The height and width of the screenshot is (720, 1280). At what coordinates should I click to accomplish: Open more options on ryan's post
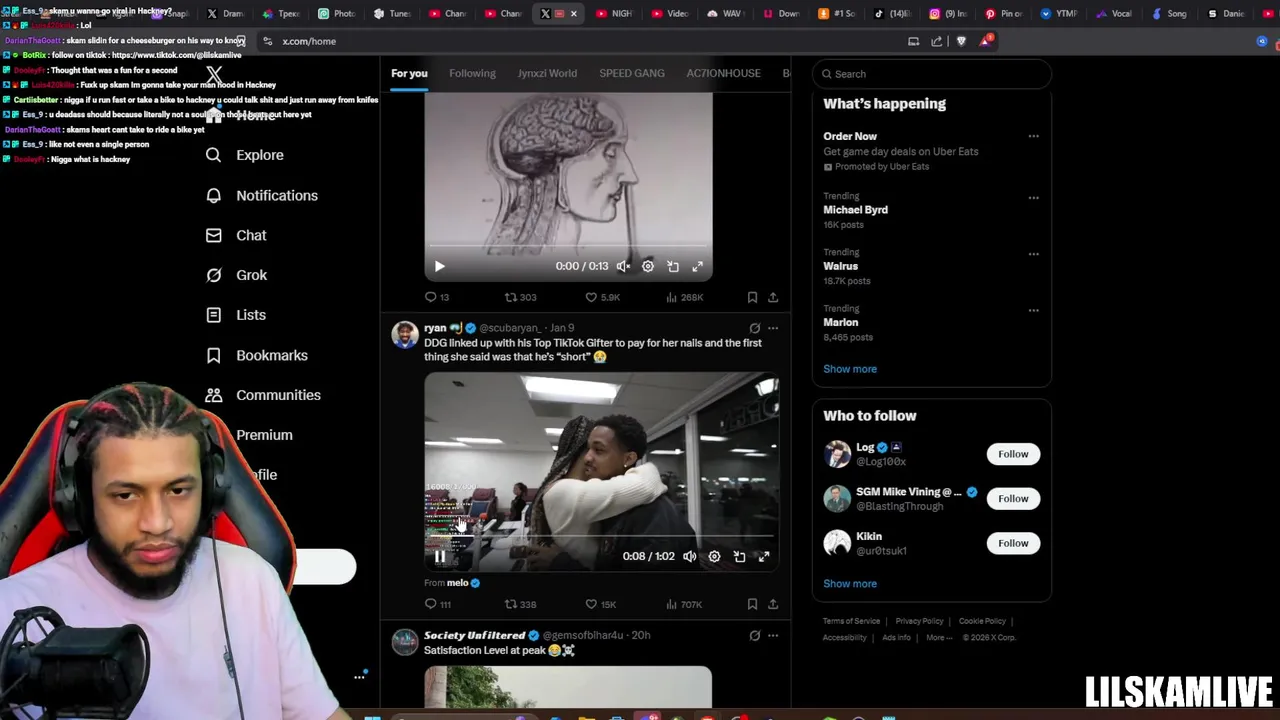coord(773,328)
